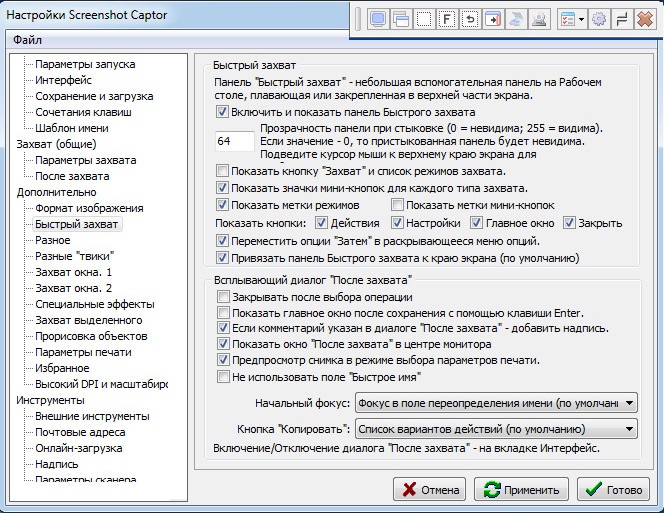The image size is (664, 513).
Task: Uncheck 'Предпросмотр снимка в режиме выбора параметров печати'
Action: pos(223,360)
